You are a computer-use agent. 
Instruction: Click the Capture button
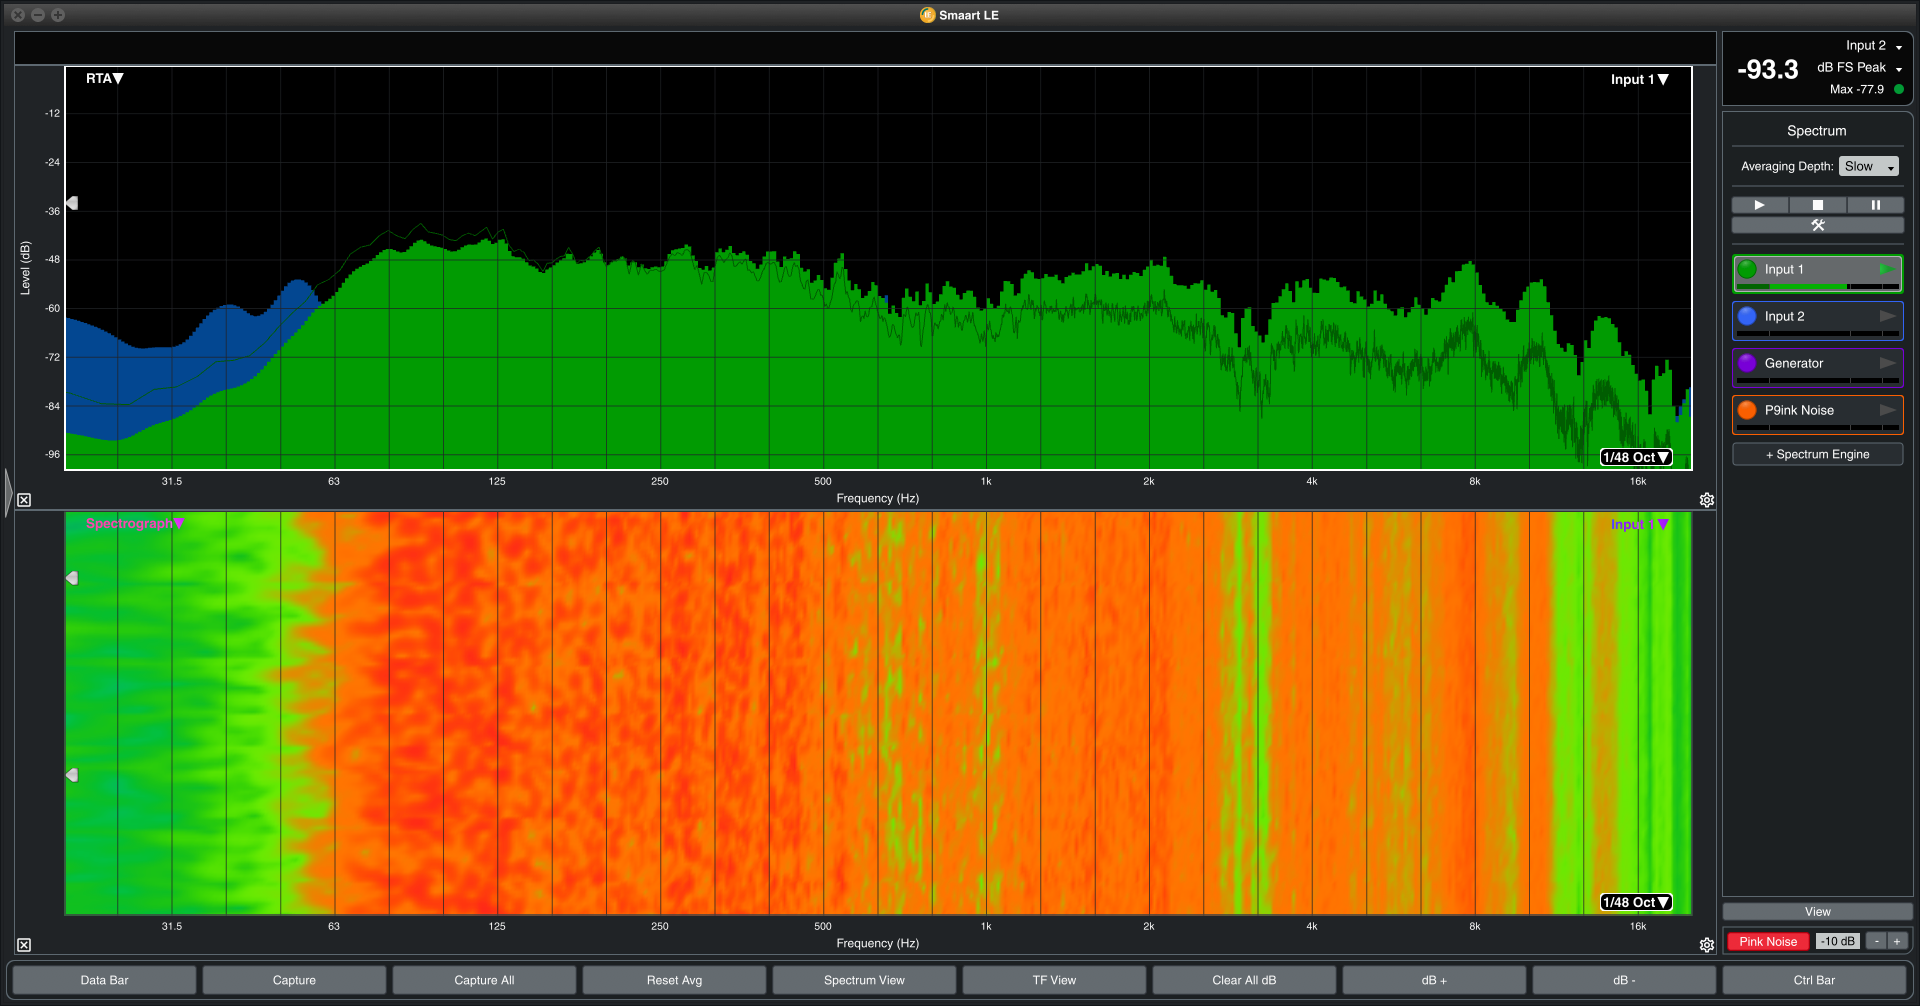coord(294,980)
